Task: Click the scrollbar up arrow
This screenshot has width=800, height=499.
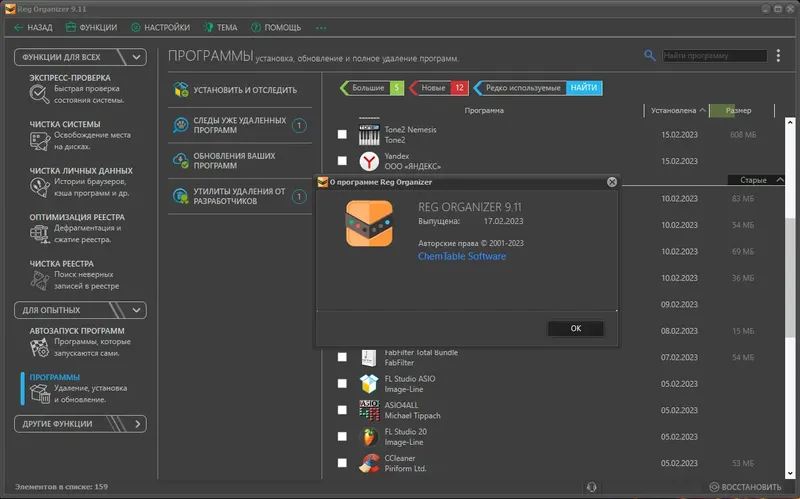Action: [790, 122]
